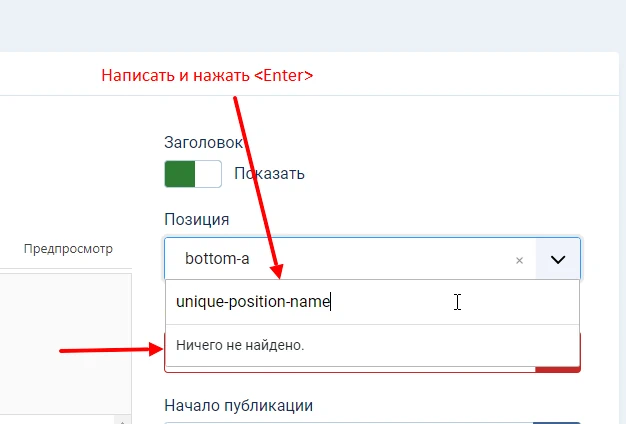This screenshot has height=424, width=626.
Task: Click the red button behind the dropdown list
Action: pyautogui.click(x=558, y=369)
